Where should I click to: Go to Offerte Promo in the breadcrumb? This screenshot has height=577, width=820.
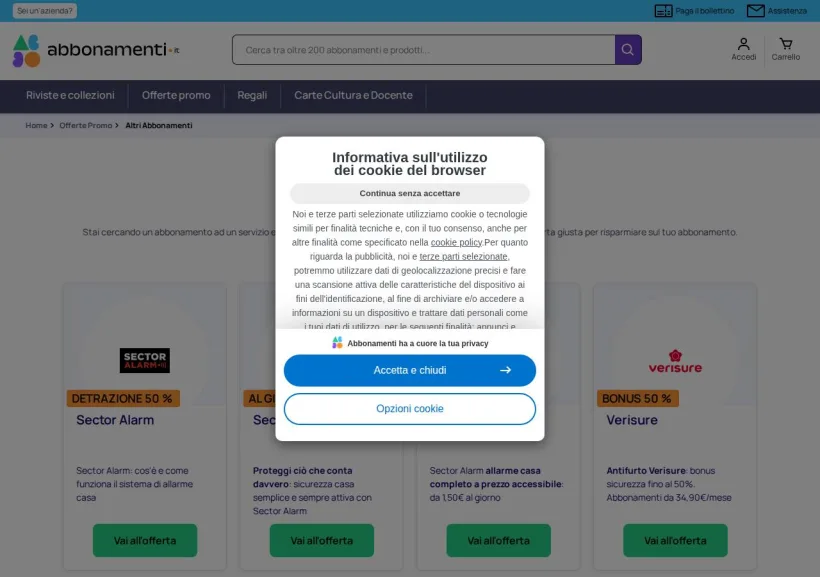point(85,126)
